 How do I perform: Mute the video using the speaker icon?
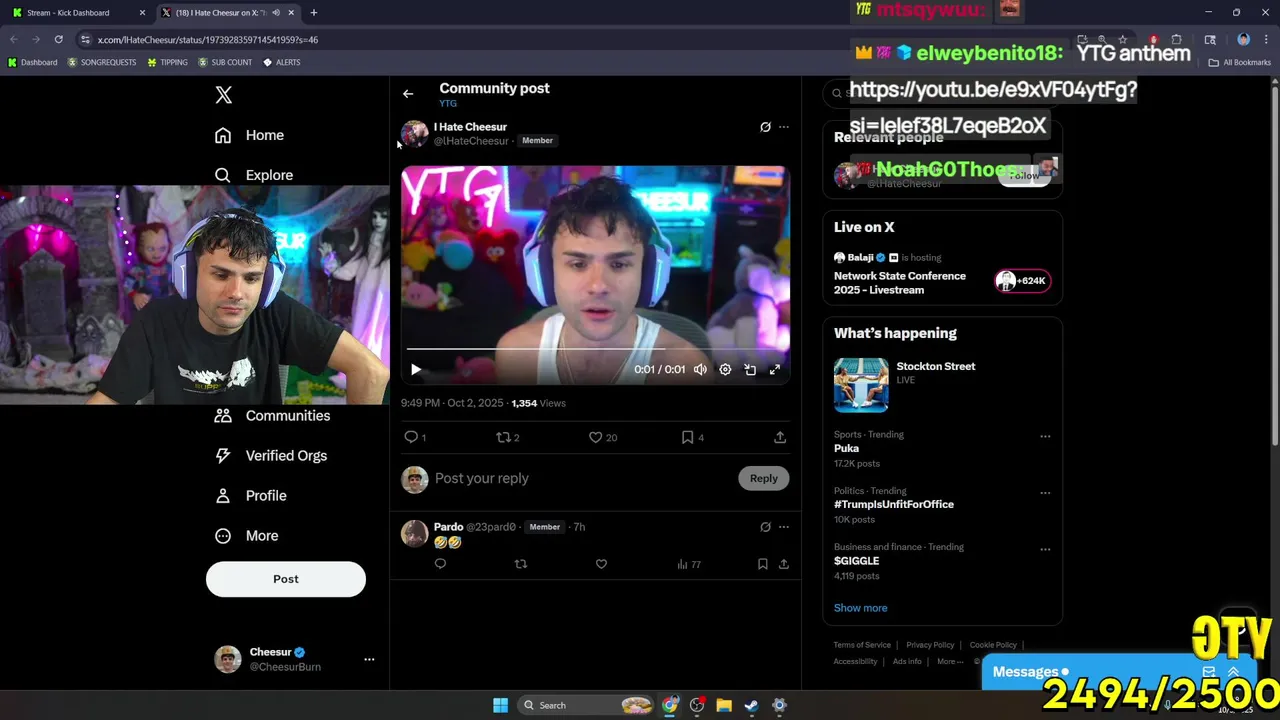coord(700,370)
